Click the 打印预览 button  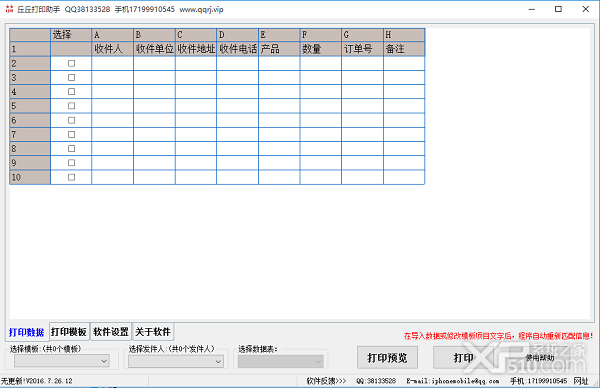click(387, 357)
